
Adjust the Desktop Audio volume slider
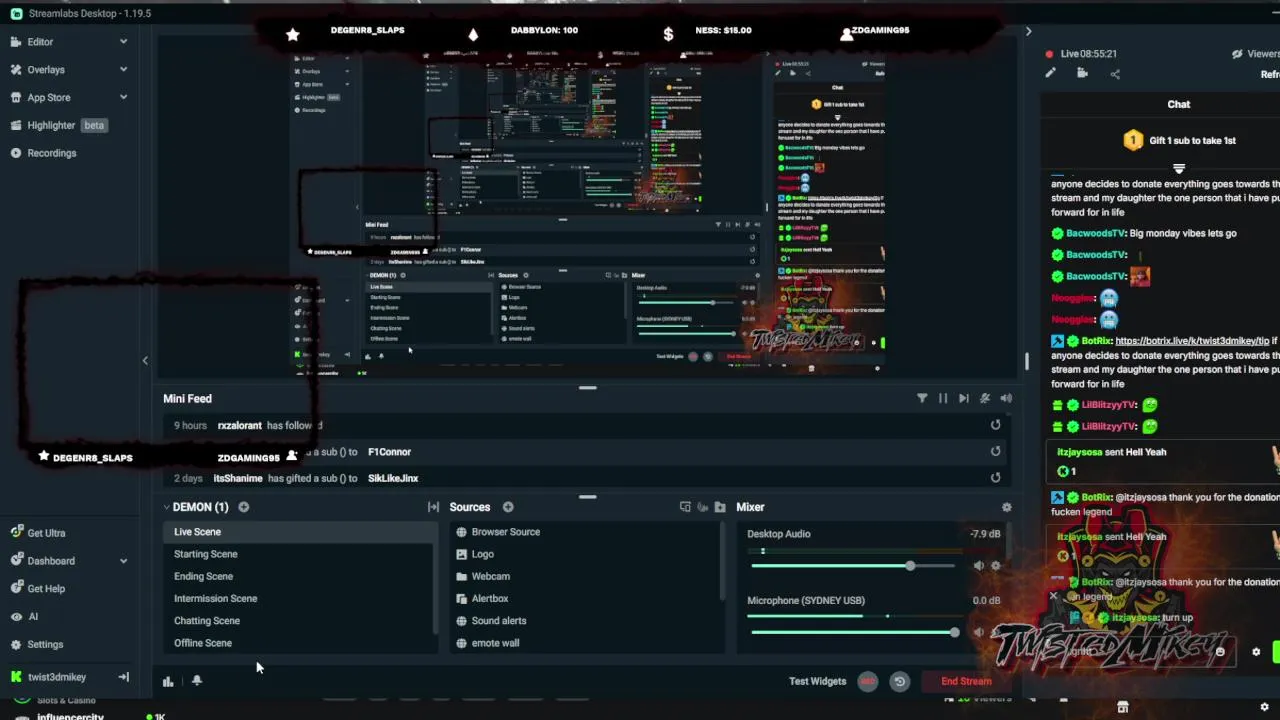pyautogui.click(x=853, y=566)
